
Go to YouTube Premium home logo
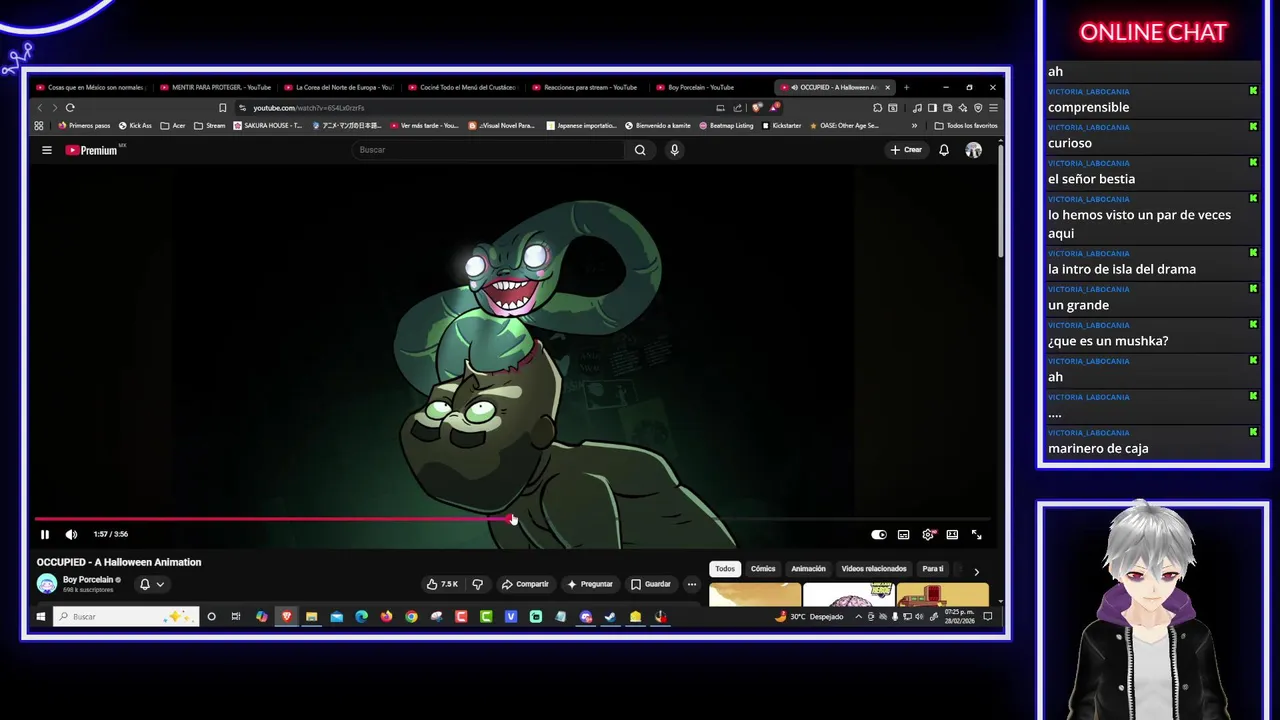(91, 150)
